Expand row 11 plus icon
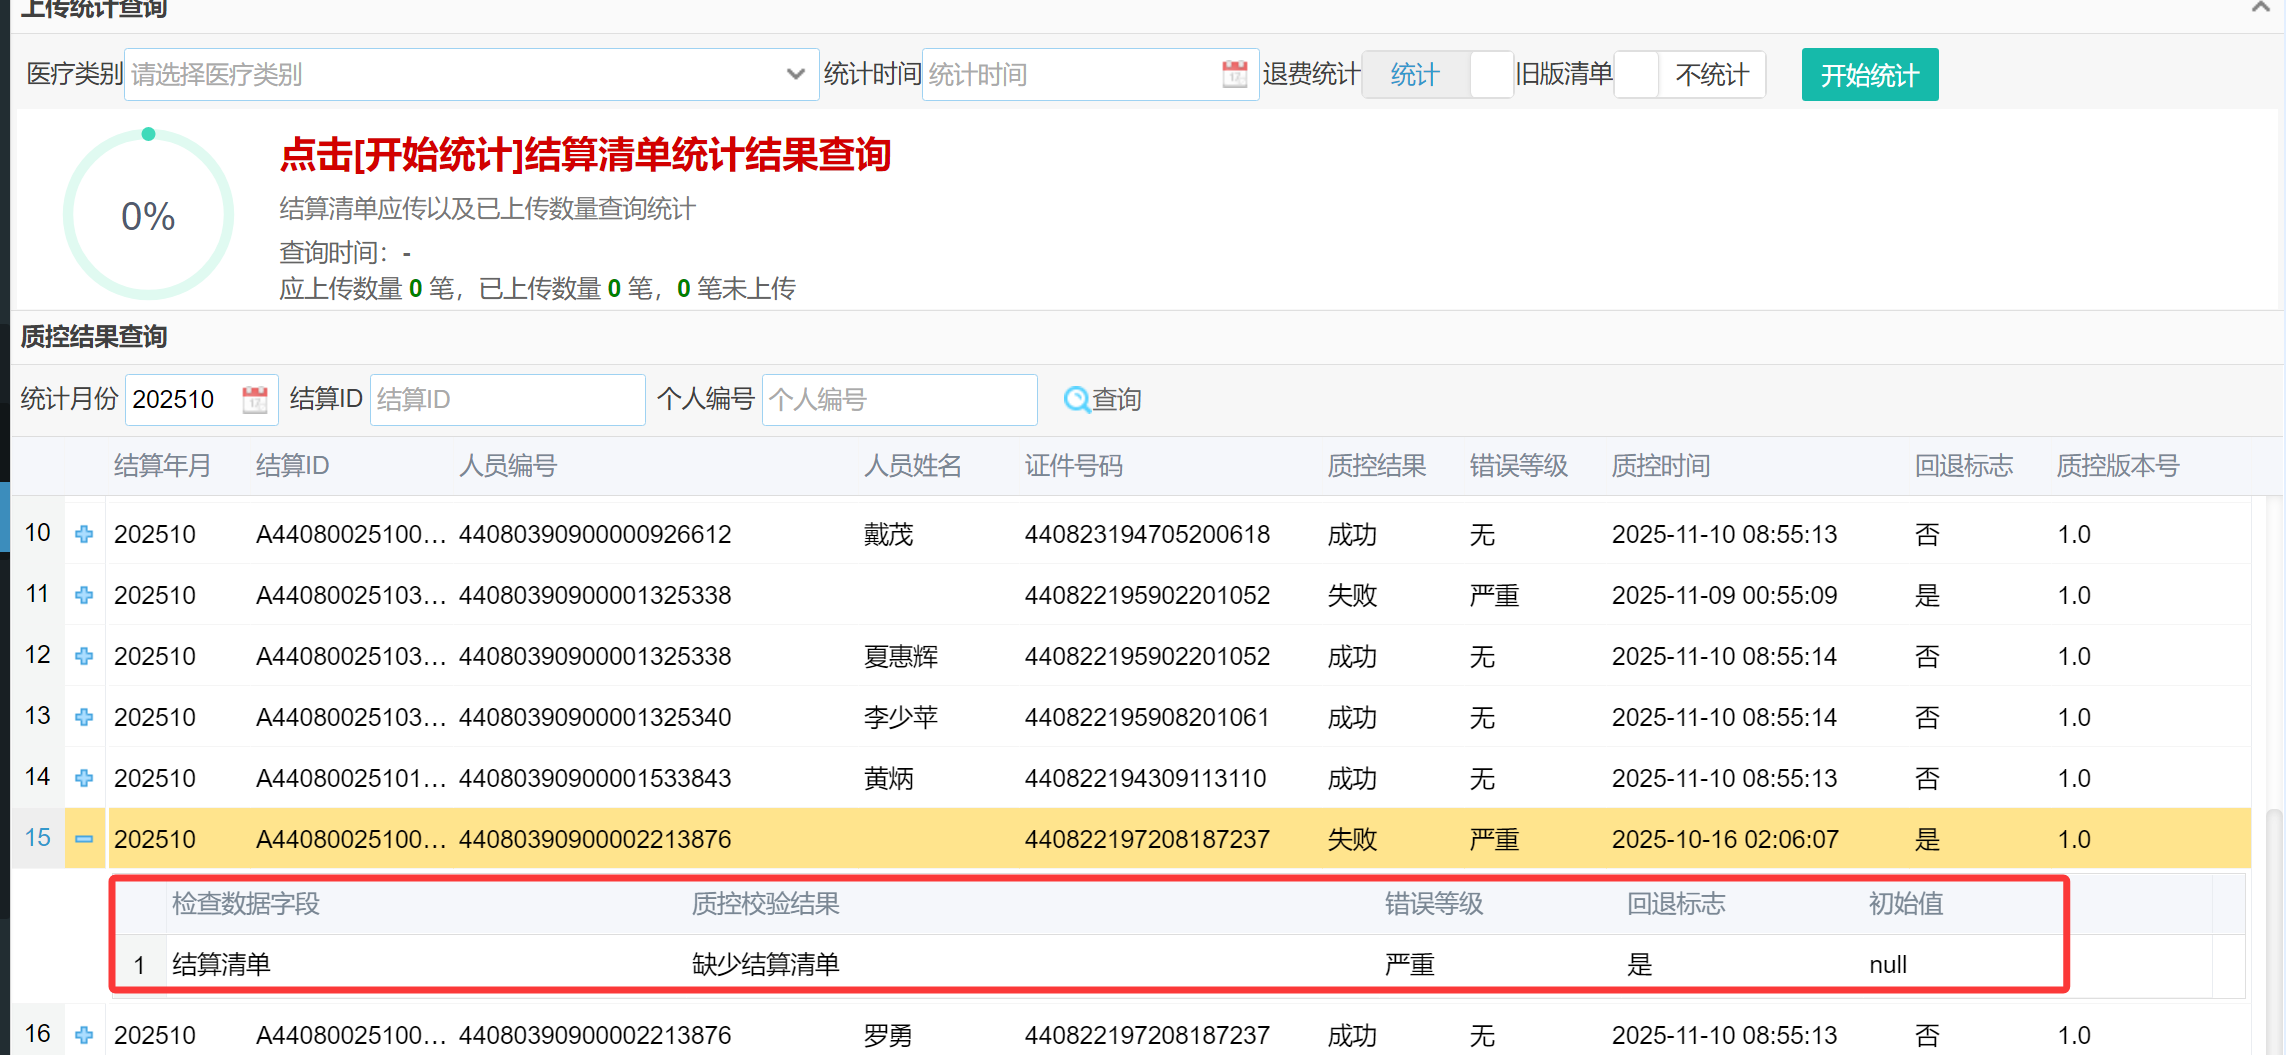The width and height of the screenshot is (2286, 1055). [x=84, y=595]
